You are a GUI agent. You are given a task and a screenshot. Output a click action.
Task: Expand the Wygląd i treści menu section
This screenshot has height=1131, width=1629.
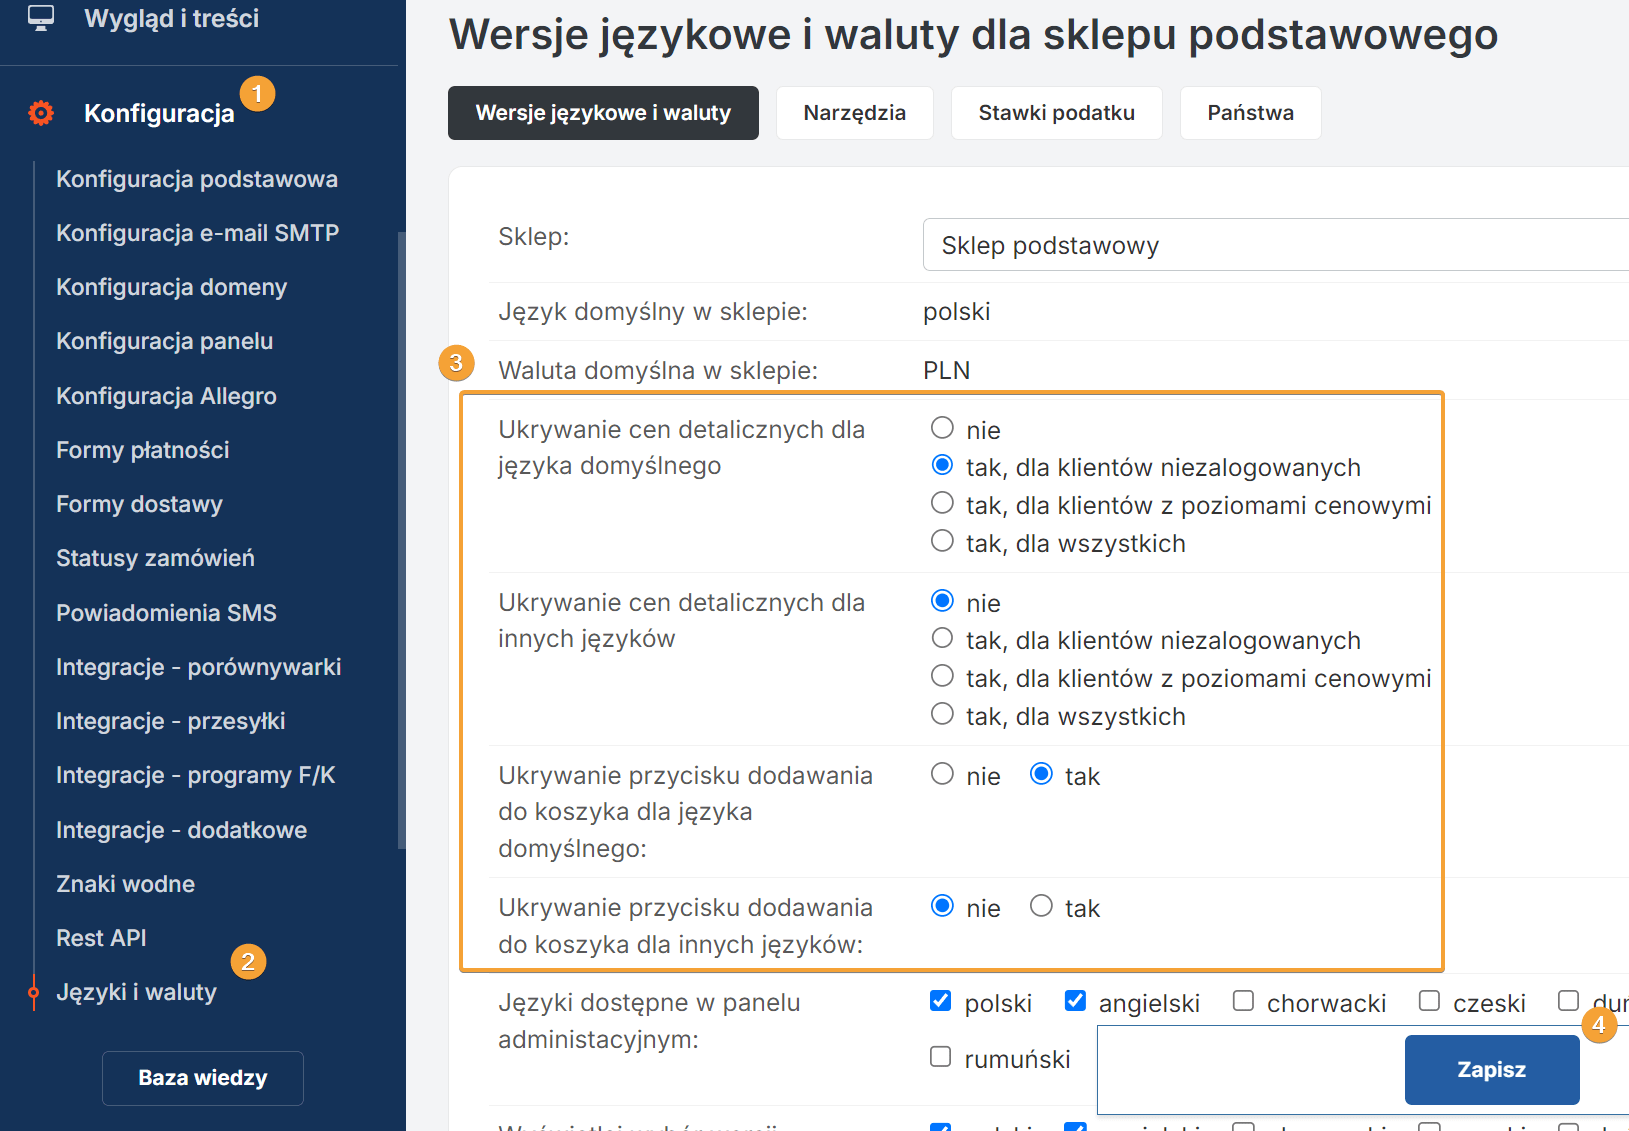(171, 18)
